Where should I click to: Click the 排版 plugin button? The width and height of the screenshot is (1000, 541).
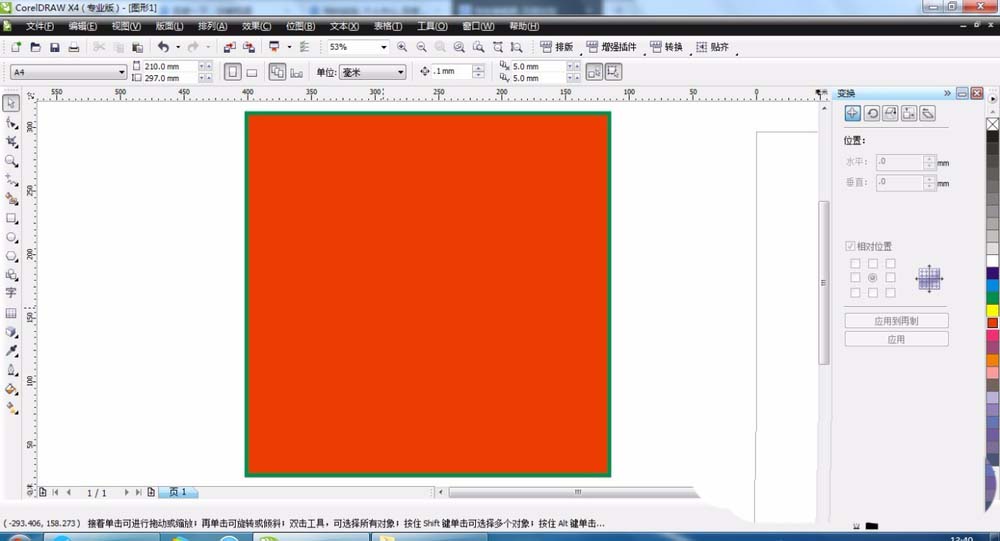click(557, 47)
